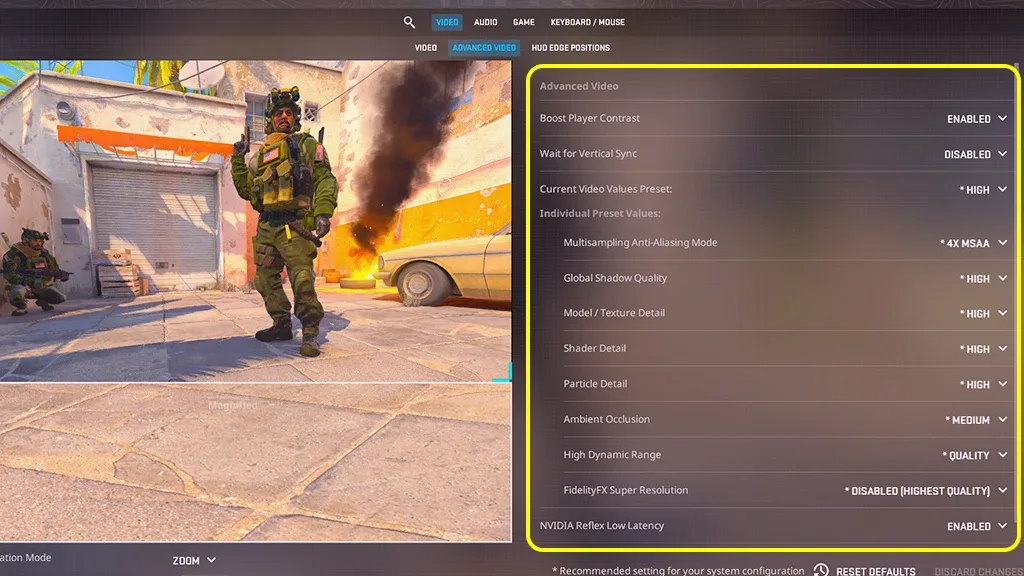Expand the FidelityFX Super Resolution dropdown

click(x=925, y=490)
